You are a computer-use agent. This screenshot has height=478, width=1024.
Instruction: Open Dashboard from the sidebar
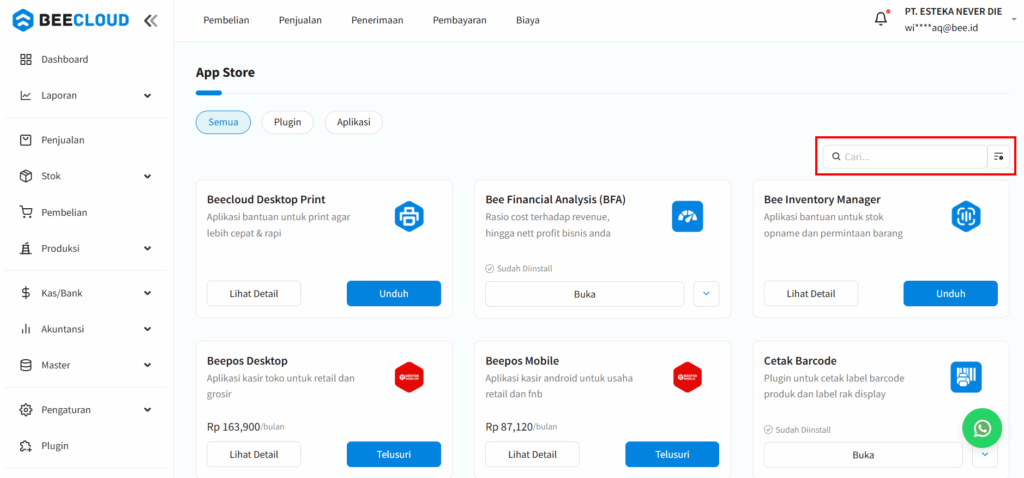tap(64, 60)
